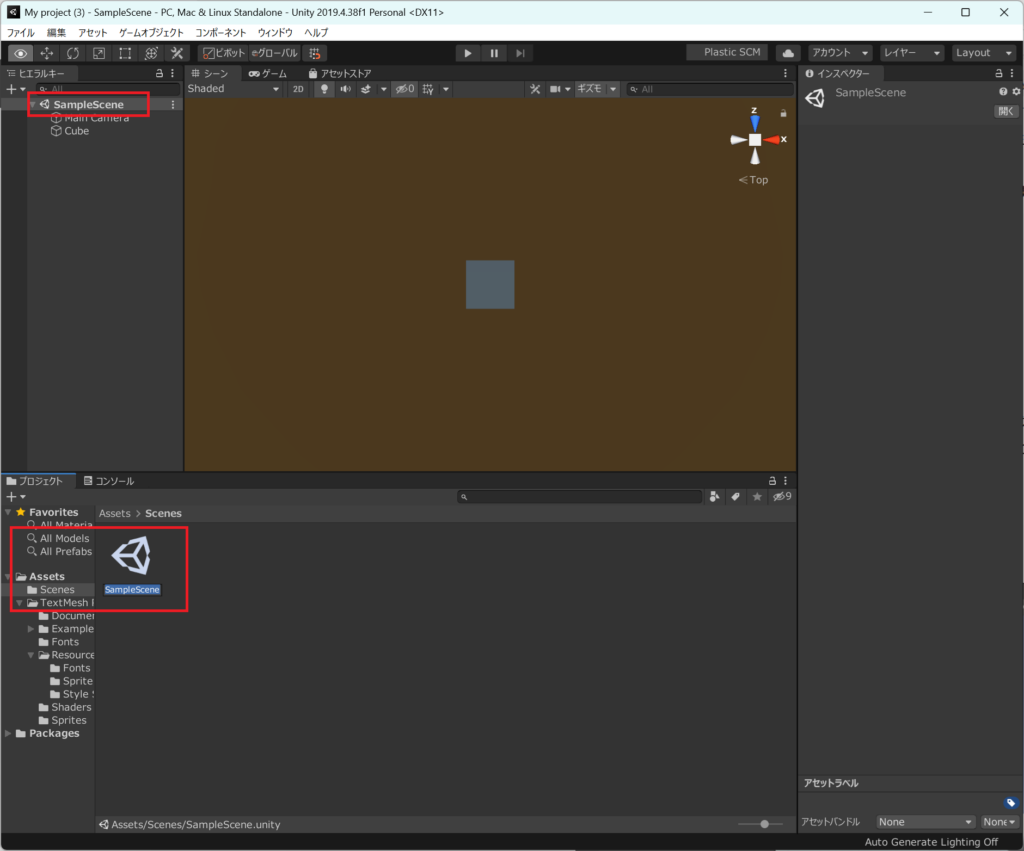
Task: Open the Shaded draw mode dropdown
Action: click(233, 89)
